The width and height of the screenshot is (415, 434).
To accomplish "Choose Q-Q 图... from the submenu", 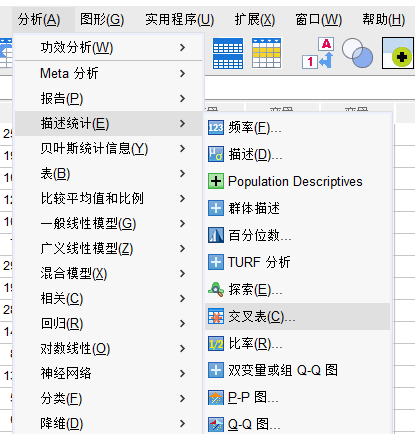I will point(297,424).
